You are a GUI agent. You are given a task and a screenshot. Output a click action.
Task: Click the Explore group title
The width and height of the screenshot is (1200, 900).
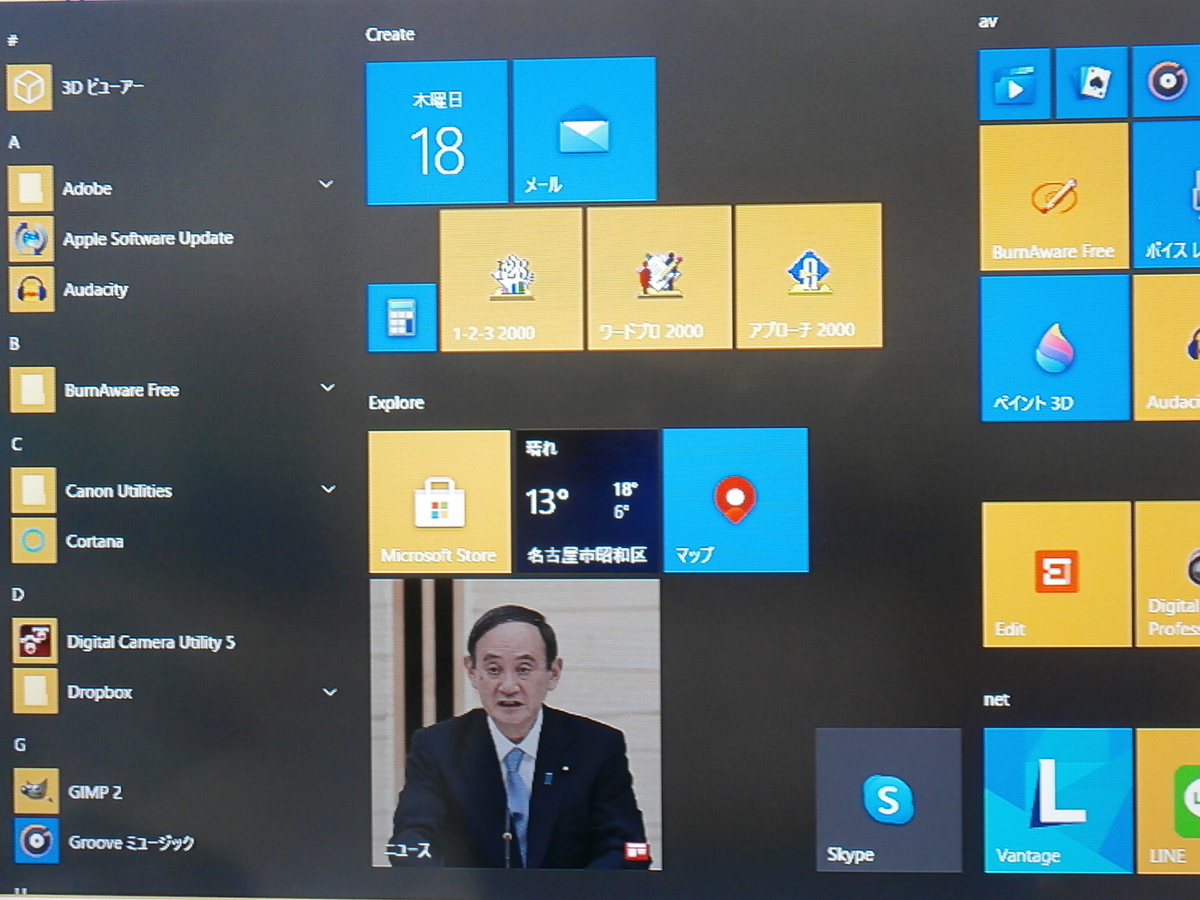[x=396, y=403]
